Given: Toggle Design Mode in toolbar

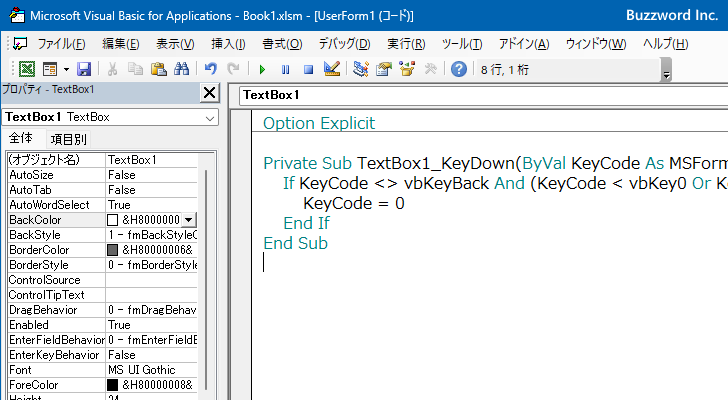Looking at the screenshot, I should [x=332, y=69].
